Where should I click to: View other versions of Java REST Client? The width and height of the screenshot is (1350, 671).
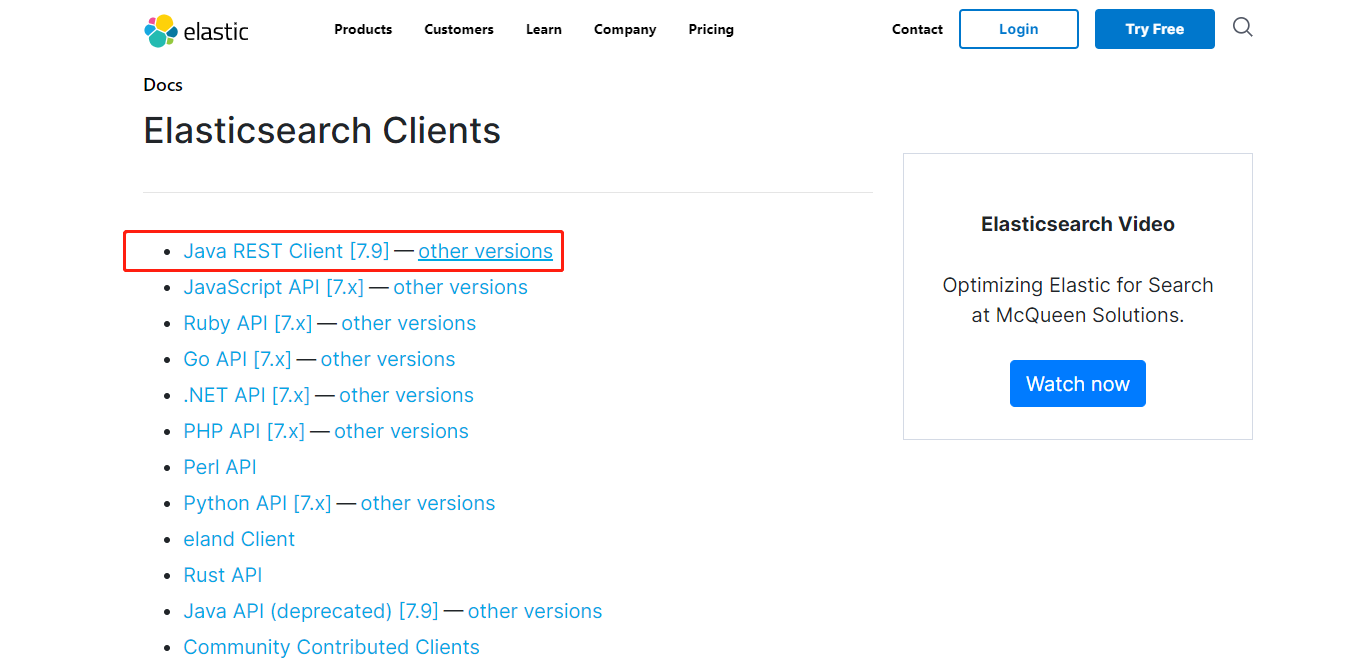click(x=485, y=251)
